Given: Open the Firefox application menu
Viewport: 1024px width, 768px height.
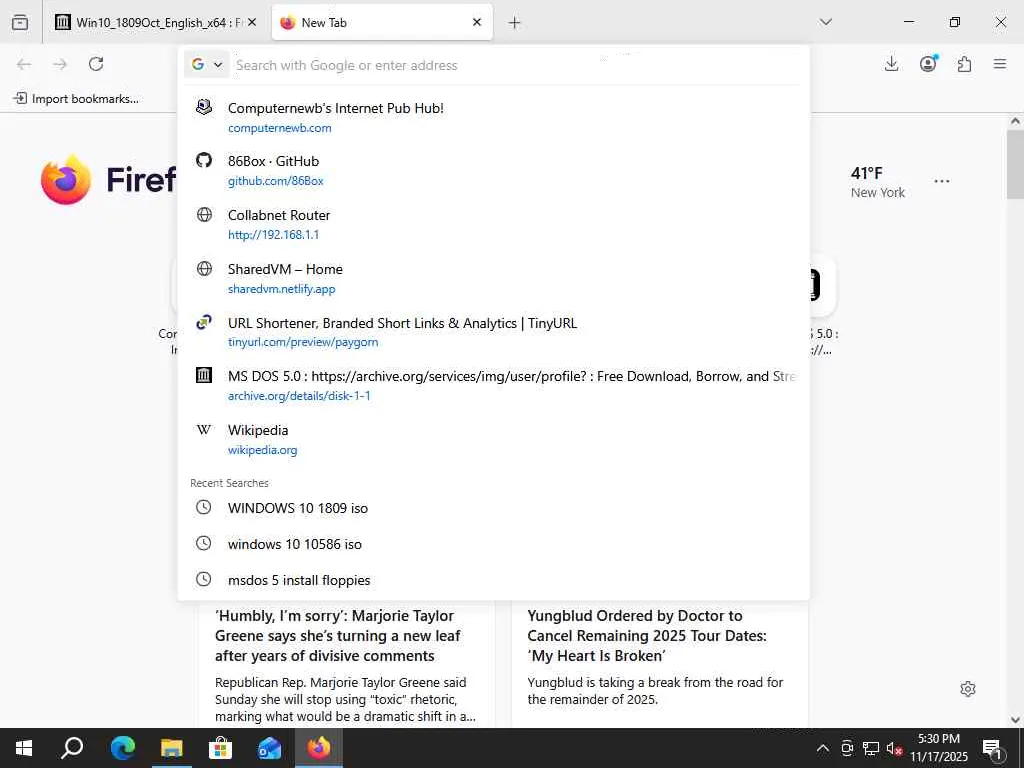Looking at the screenshot, I should [1000, 64].
